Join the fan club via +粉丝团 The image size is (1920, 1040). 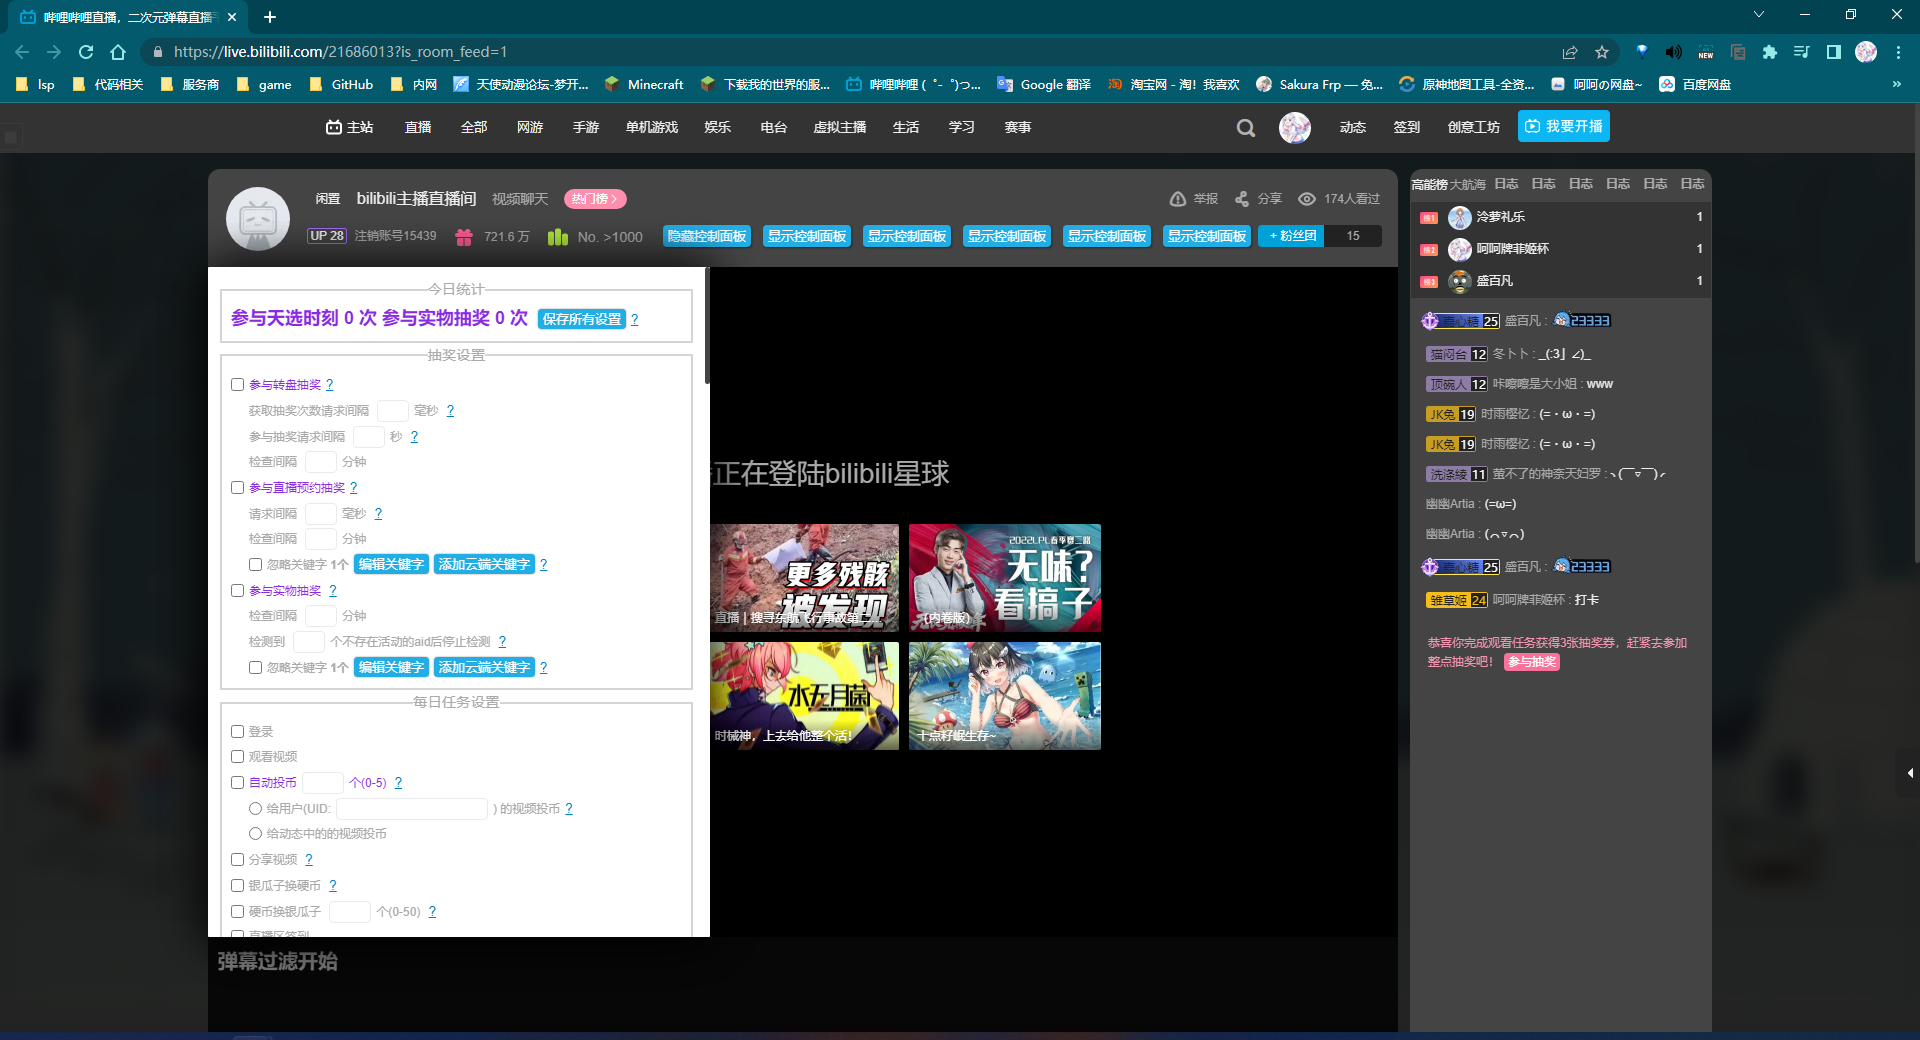[x=1292, y=236]
